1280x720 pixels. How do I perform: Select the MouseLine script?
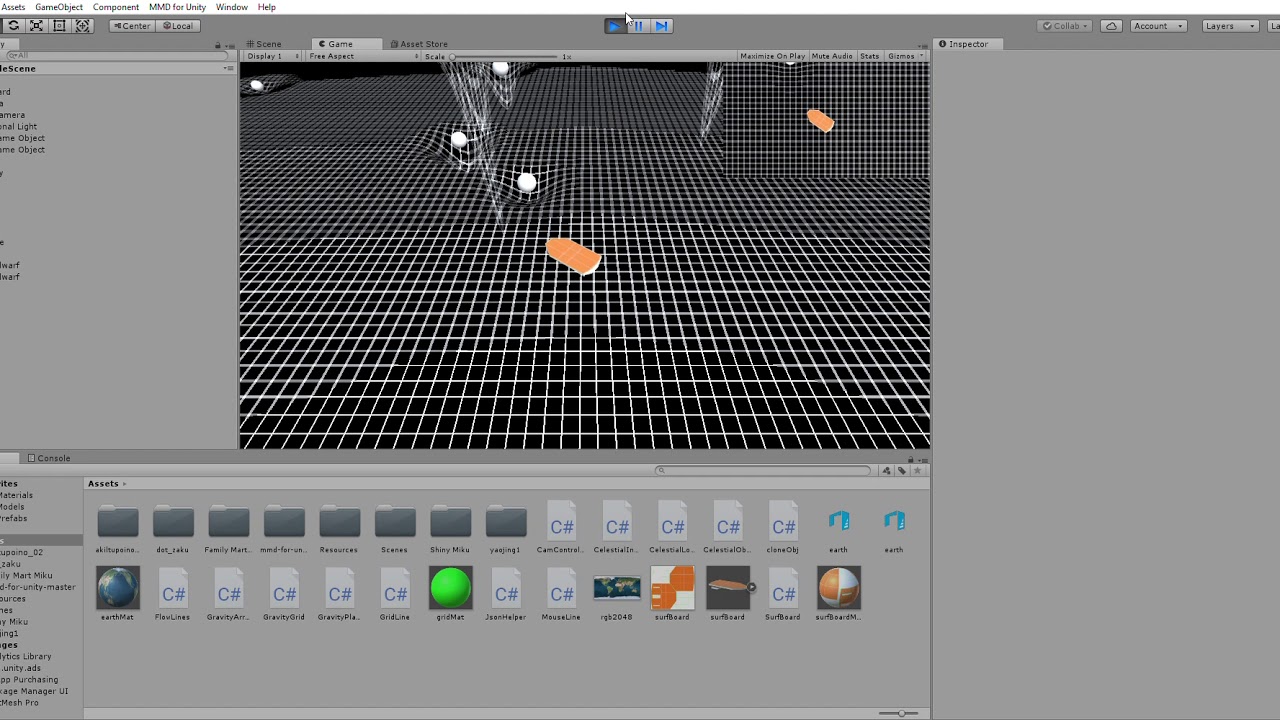point(561,594)
